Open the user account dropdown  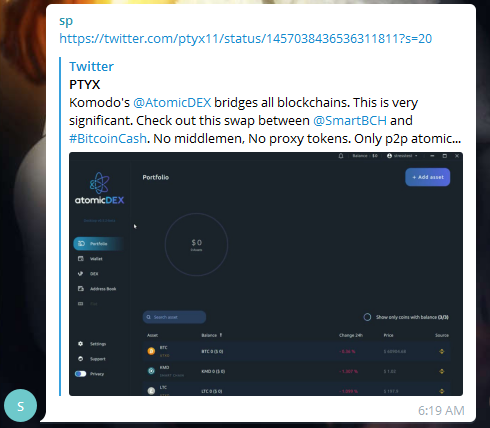pos(402,156)
